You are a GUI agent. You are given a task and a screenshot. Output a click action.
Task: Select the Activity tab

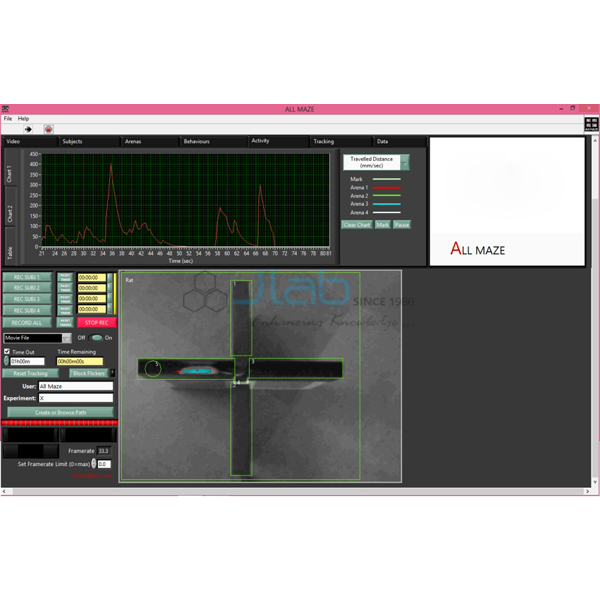click(278, 141)
